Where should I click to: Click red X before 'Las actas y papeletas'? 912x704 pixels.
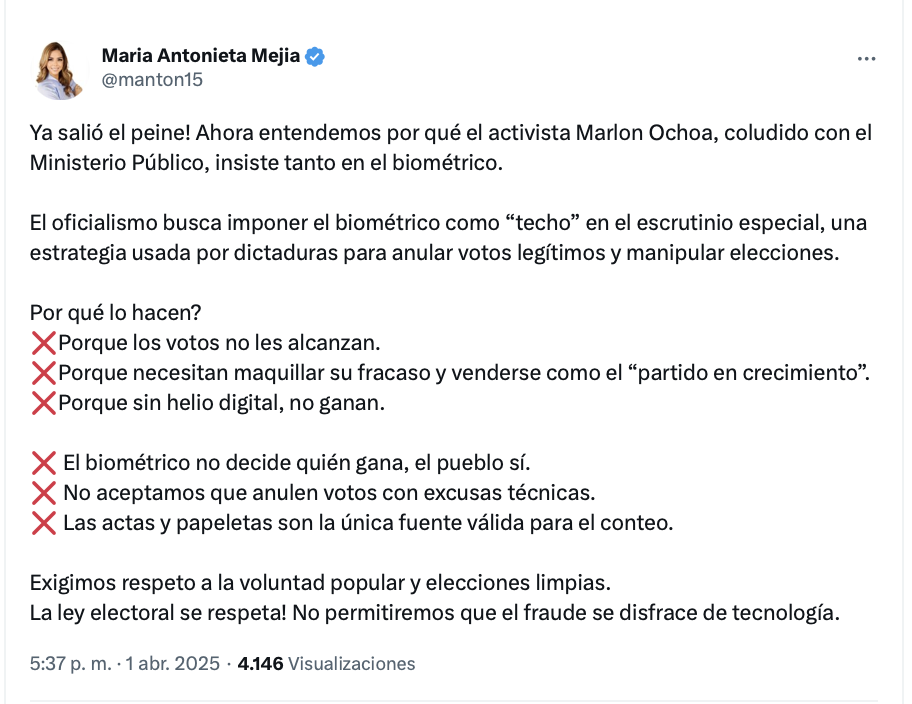point(44,523)
